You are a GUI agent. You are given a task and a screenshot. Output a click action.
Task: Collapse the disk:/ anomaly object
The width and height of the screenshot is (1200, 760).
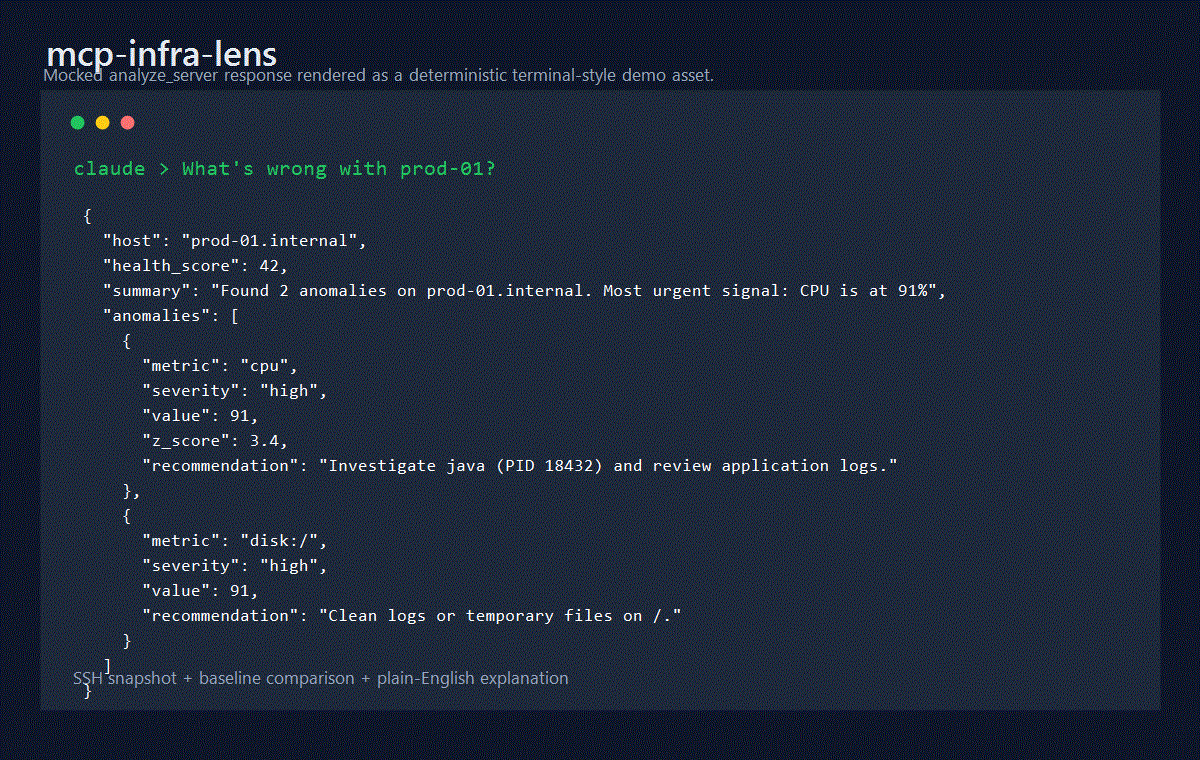pyautogui.click(x=127, y=515)
